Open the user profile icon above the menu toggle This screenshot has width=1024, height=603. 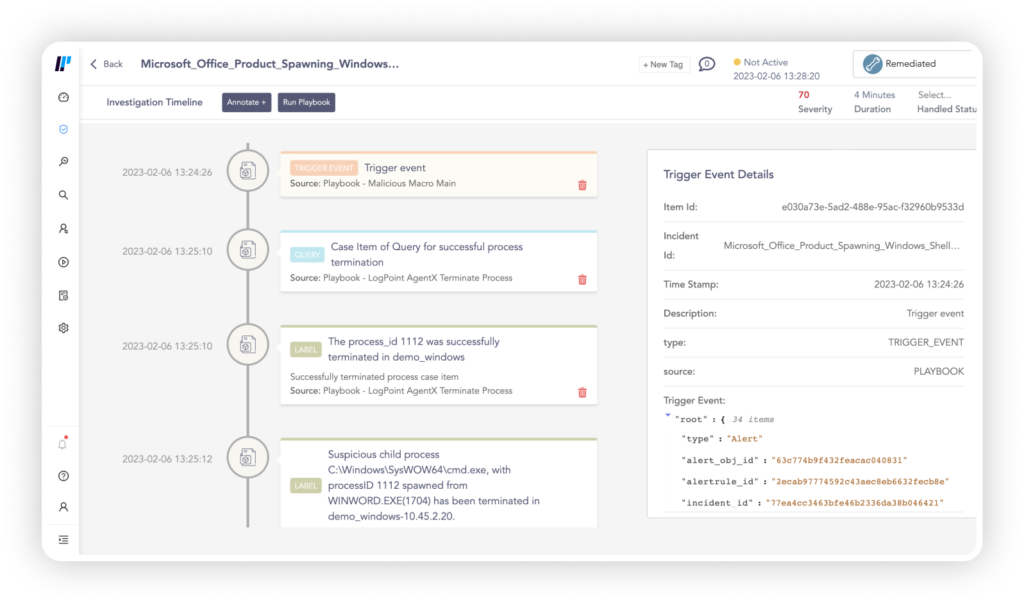[x=63, y=507]
